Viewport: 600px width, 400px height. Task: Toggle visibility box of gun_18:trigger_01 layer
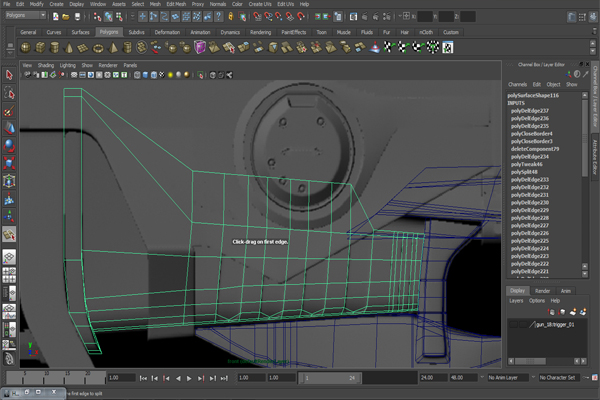514,325
